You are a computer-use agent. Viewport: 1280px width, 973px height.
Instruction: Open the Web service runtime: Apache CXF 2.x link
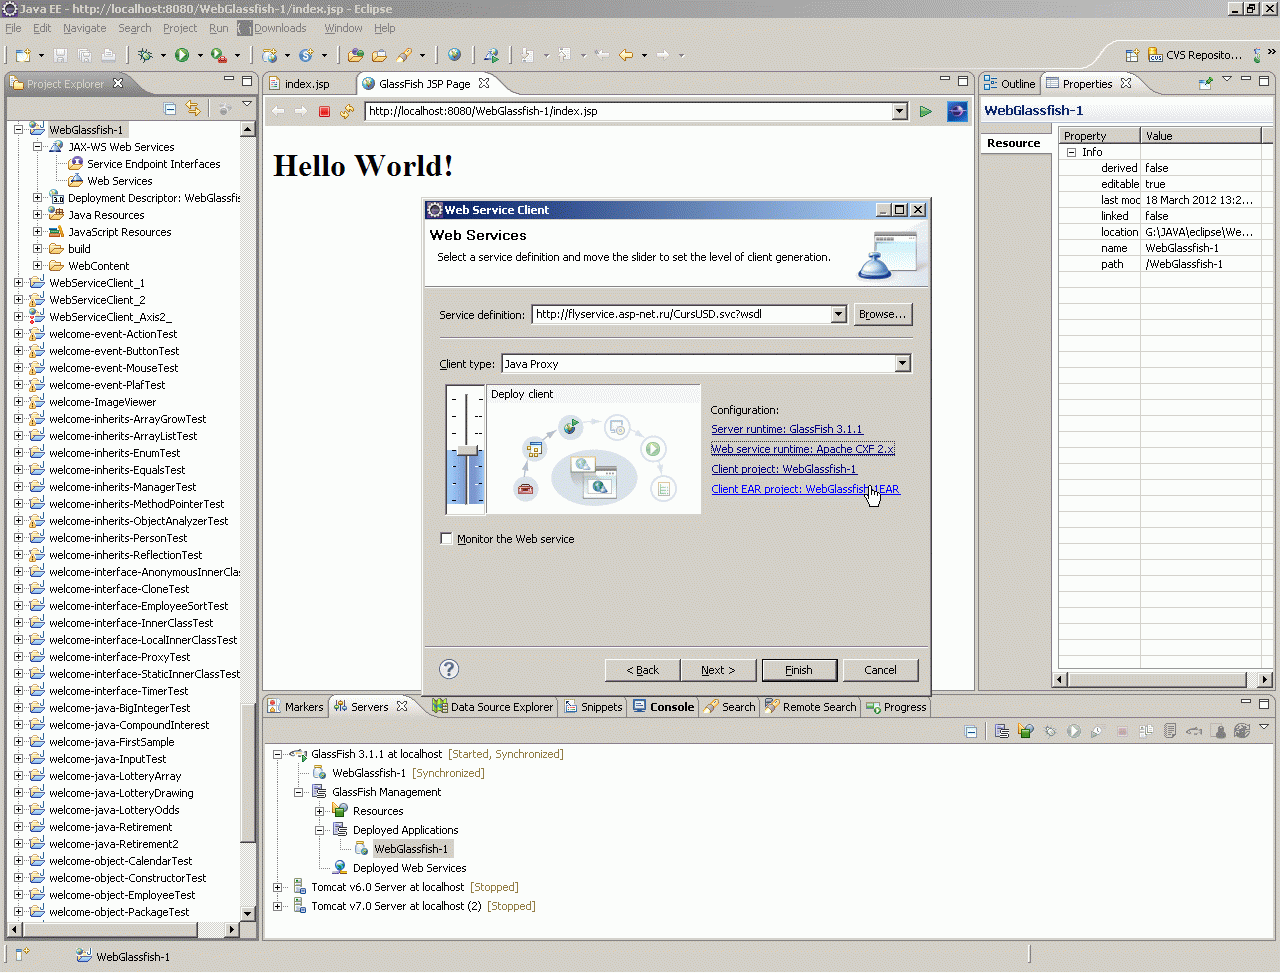(x=803, y=450)
